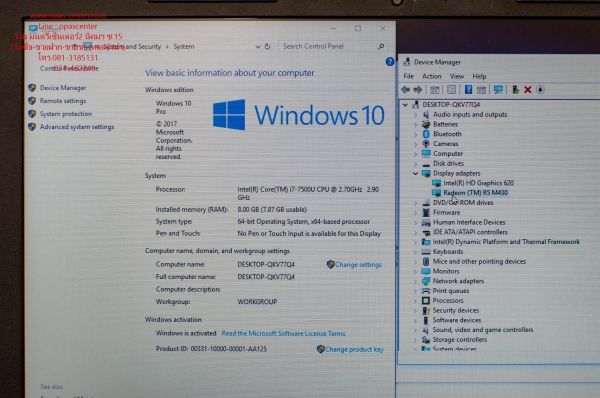Image resolution: width=600 pixels, height=398 pixels.
Task: Click Scan for hardware changes monitor icon
Action: point(498,90)
